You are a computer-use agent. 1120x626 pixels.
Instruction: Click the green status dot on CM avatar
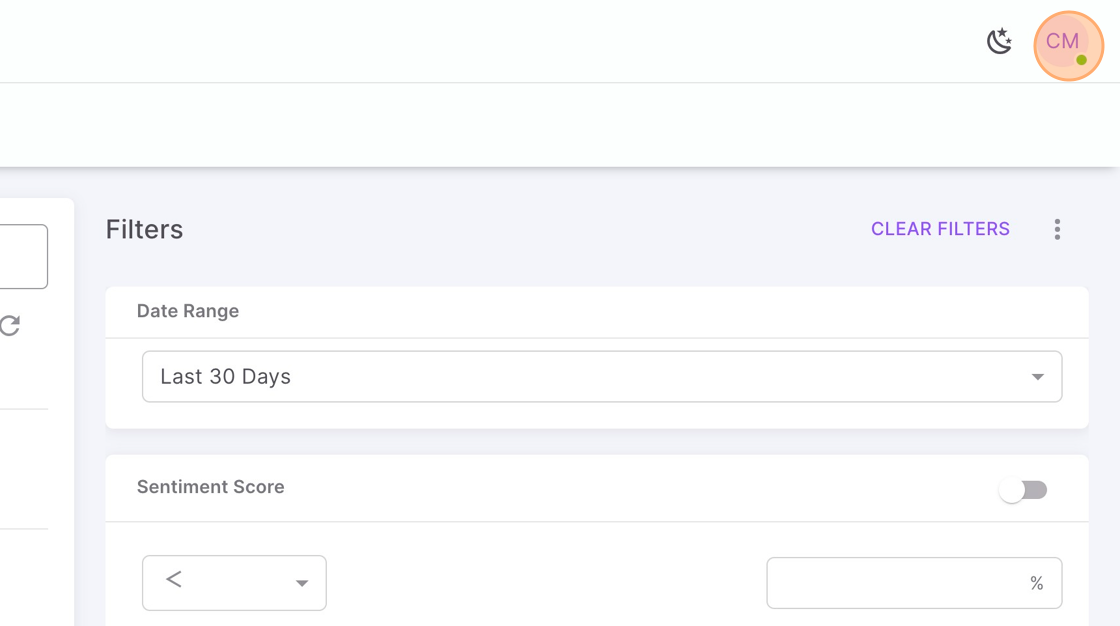click(1081, 60)
